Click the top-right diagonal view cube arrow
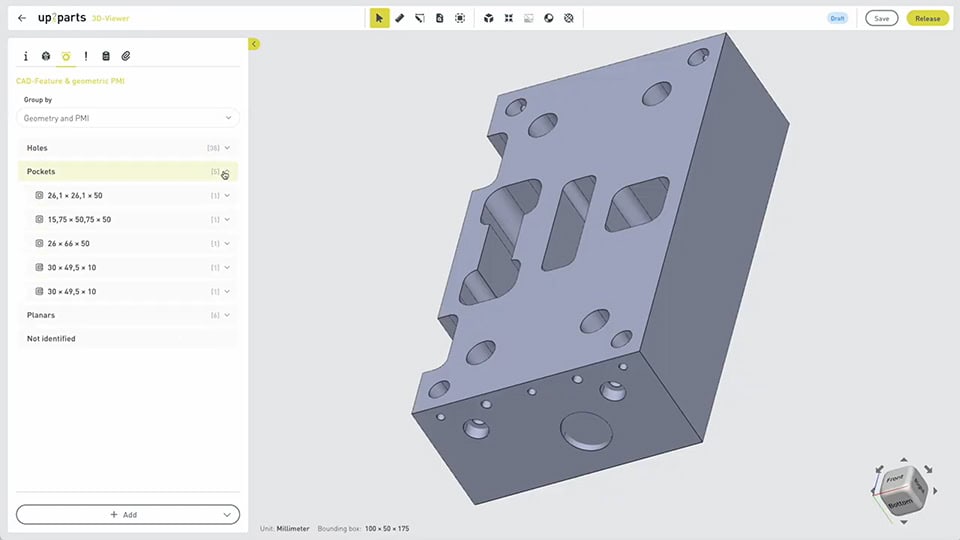 928,469
